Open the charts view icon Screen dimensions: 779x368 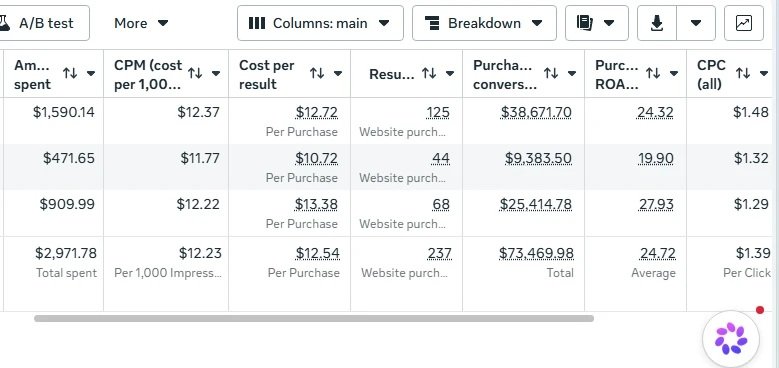click(x=744, y=23)
